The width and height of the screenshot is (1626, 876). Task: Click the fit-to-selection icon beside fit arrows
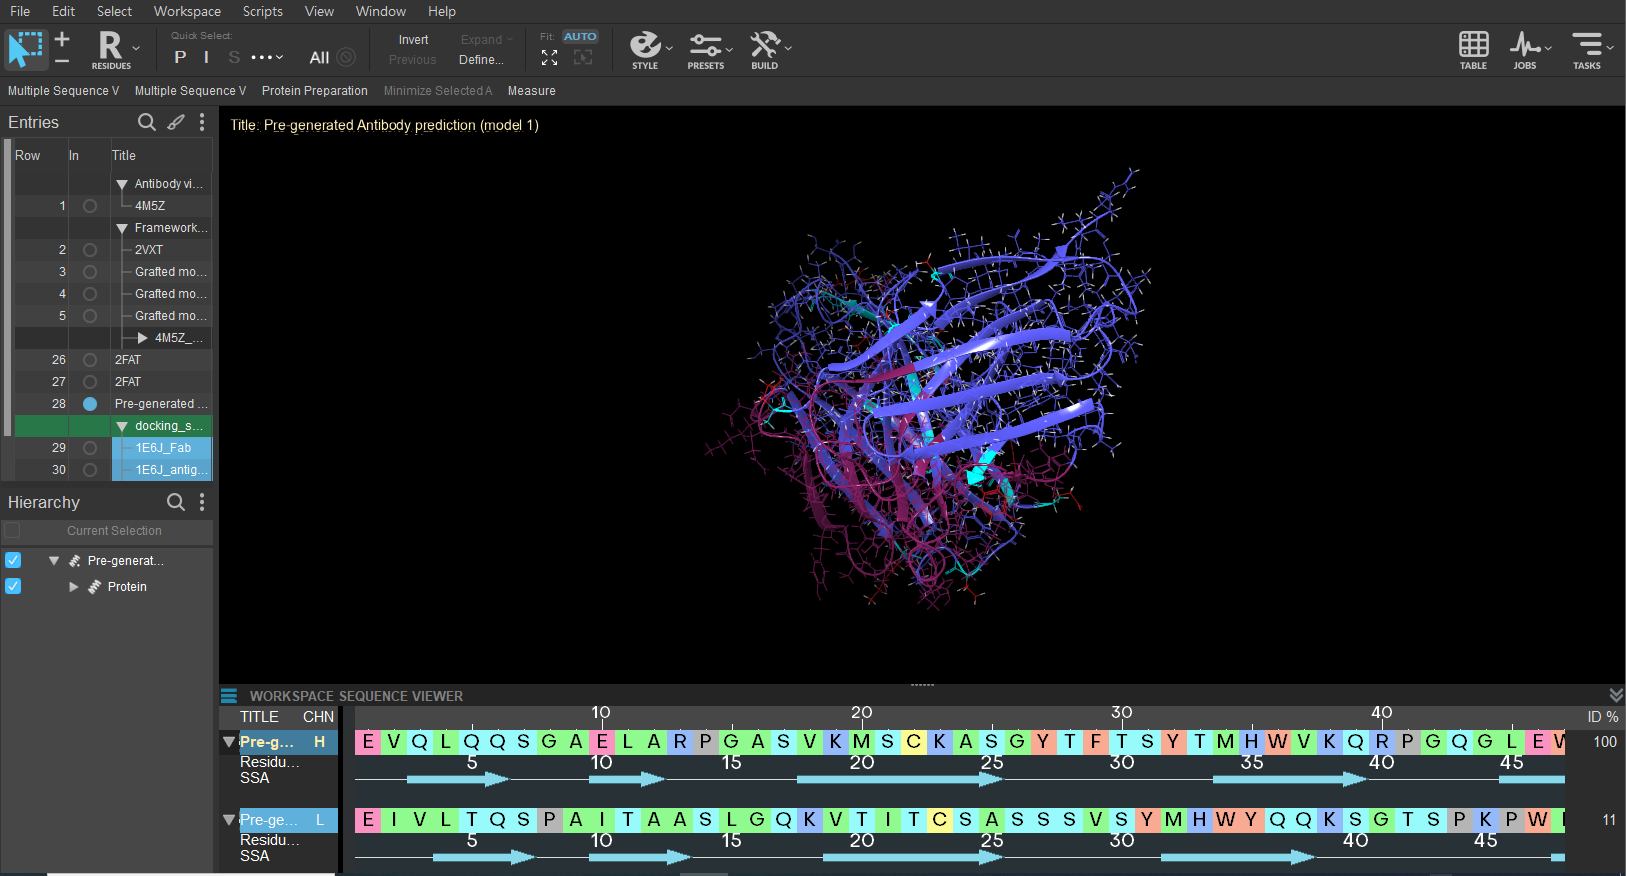coord(583,58)
